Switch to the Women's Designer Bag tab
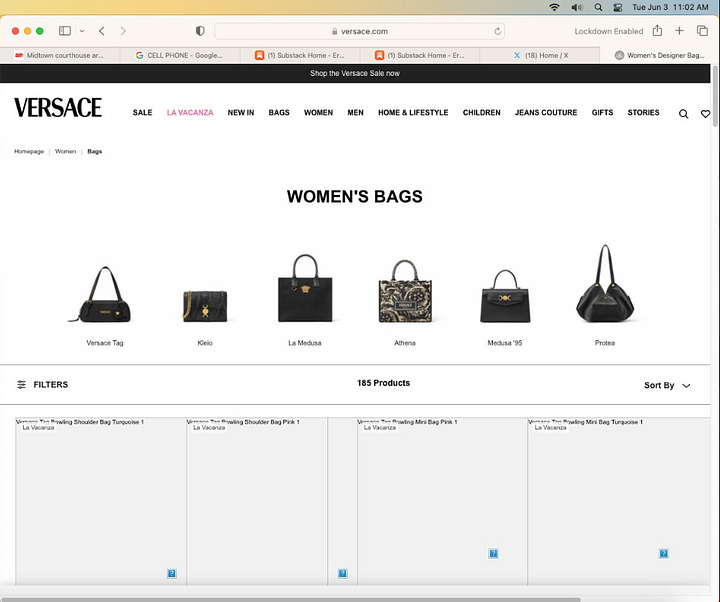Screen dimensions: 720x602 (660, 55)
